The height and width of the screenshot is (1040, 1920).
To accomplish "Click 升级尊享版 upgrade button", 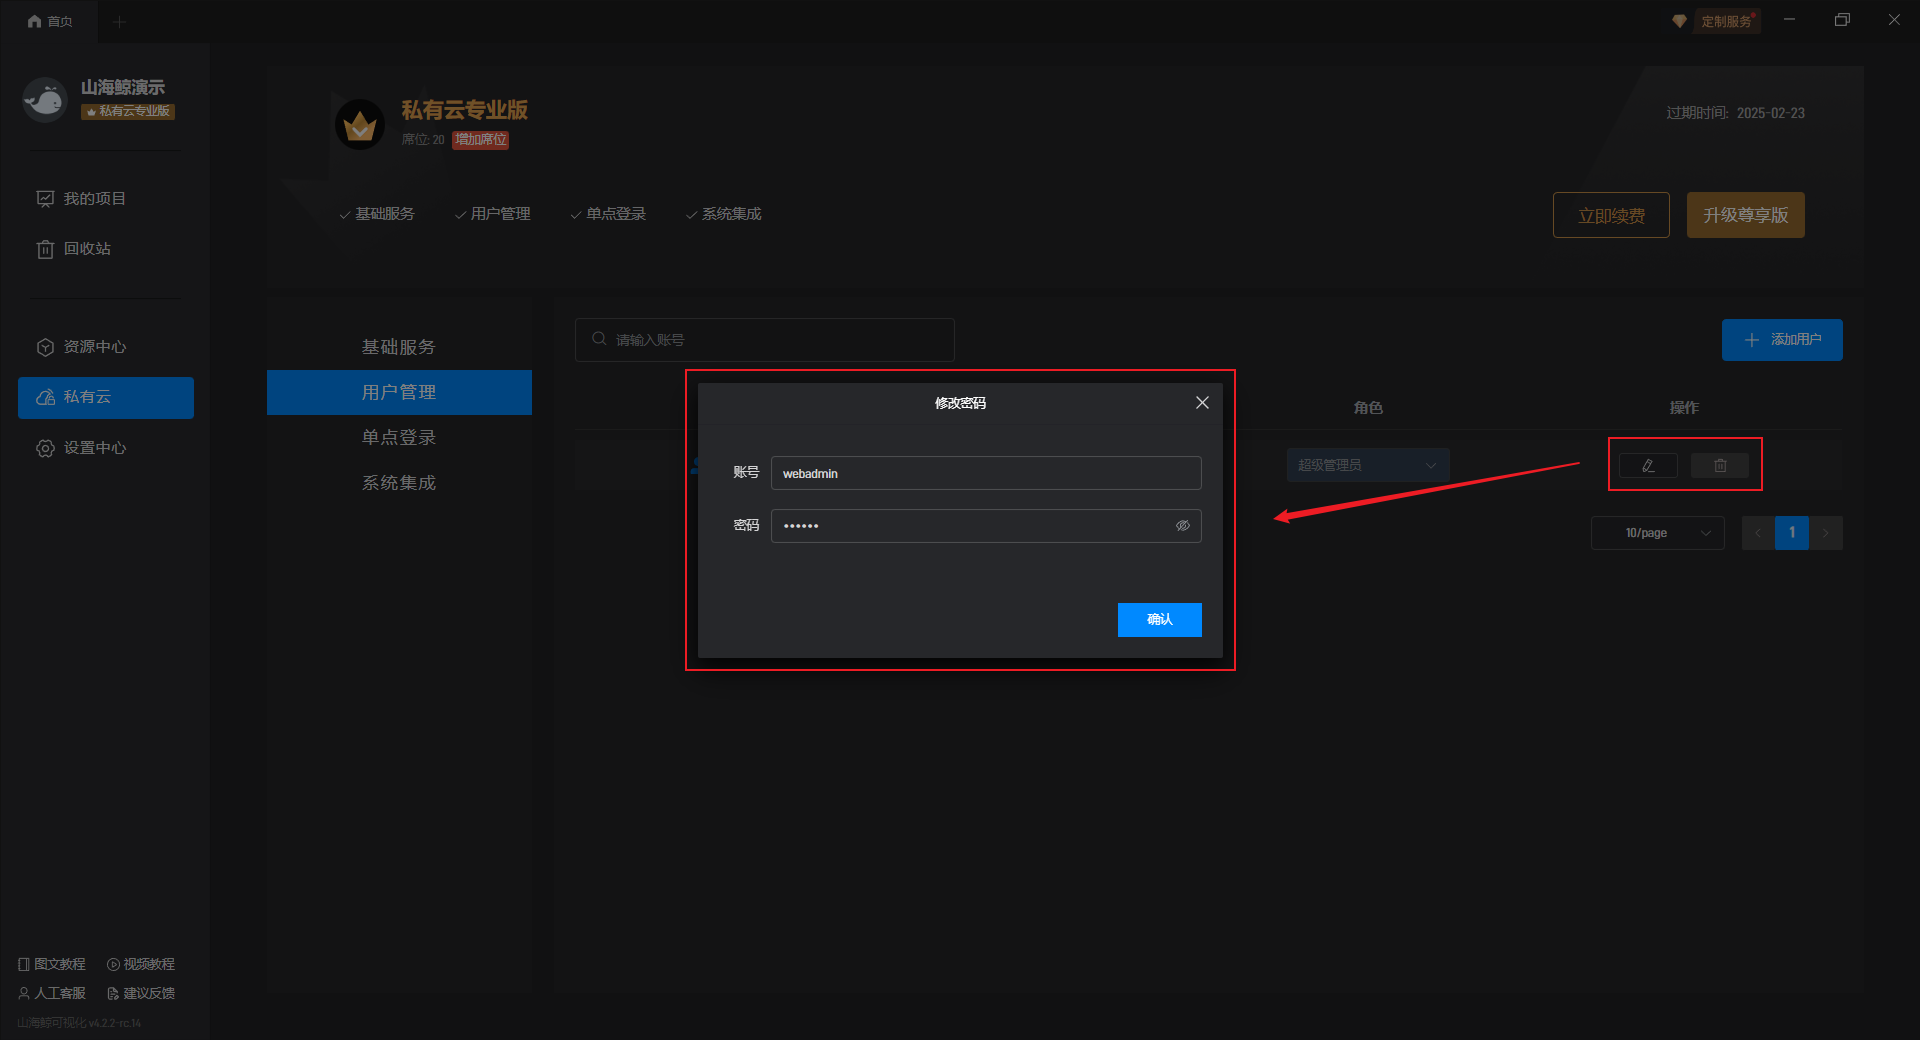I will click(x=1746, y=215).
